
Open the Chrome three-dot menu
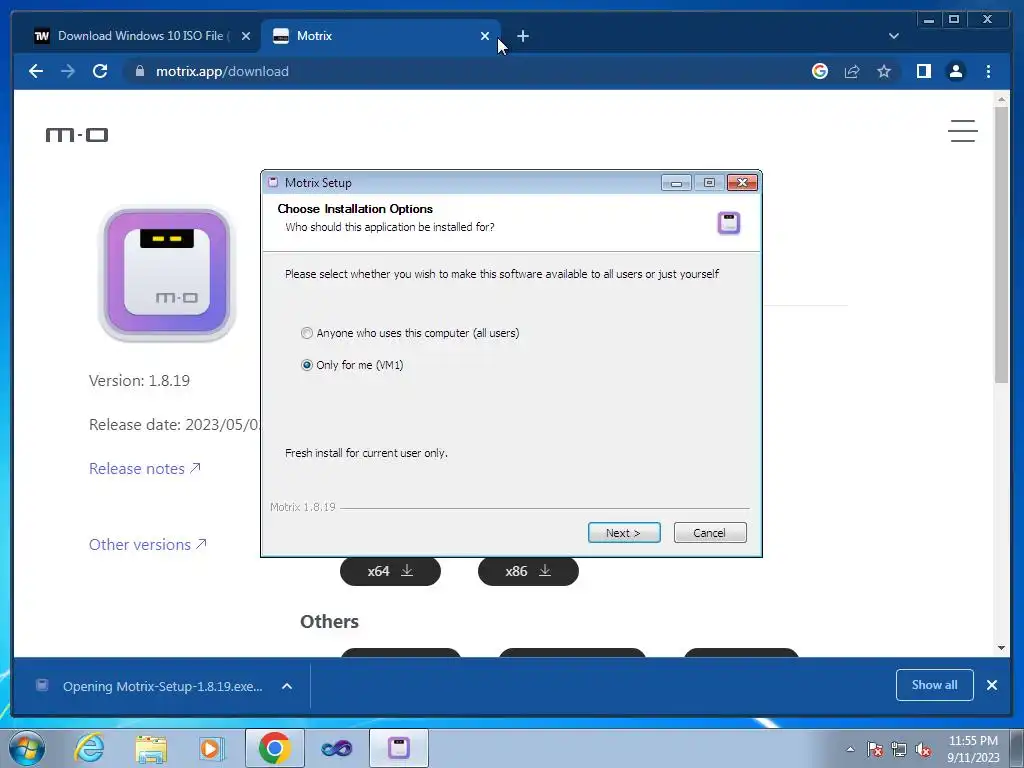(x=988, y=71)
